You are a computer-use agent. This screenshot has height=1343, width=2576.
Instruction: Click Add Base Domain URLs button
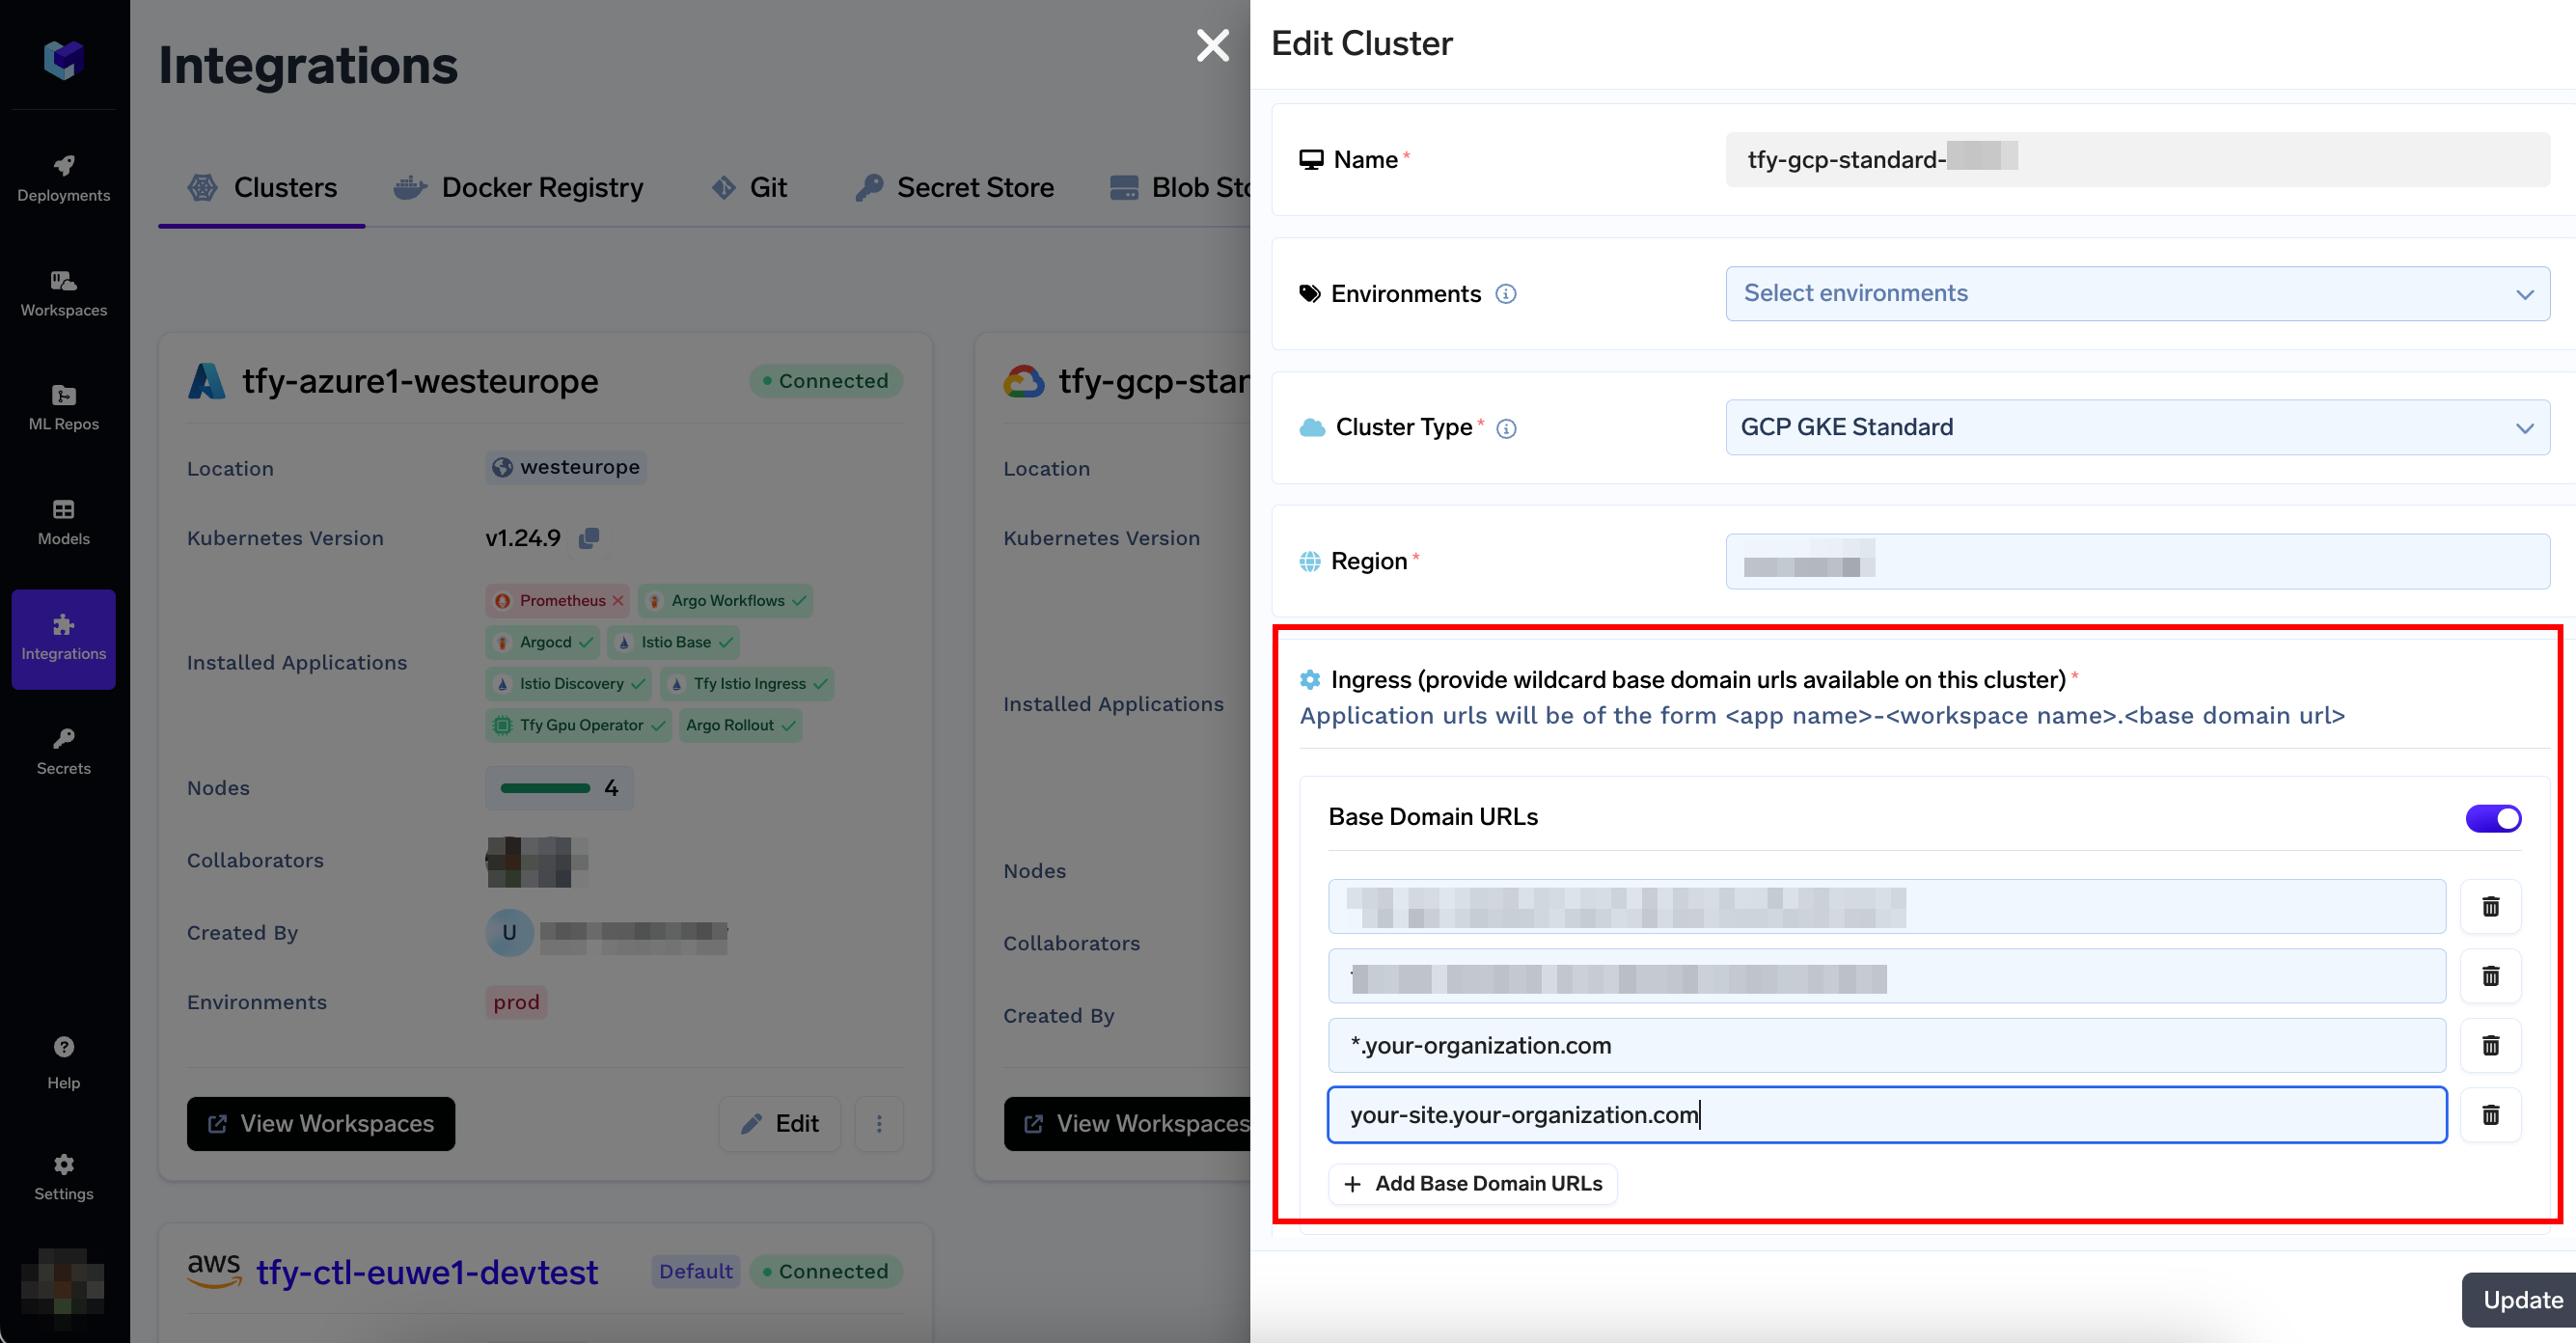1472,1183
